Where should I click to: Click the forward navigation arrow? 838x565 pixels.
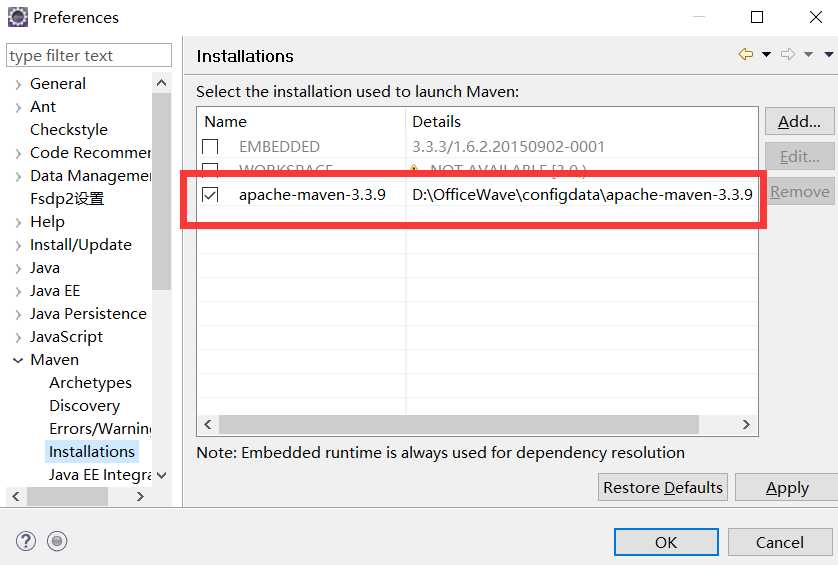coord(788,54)
